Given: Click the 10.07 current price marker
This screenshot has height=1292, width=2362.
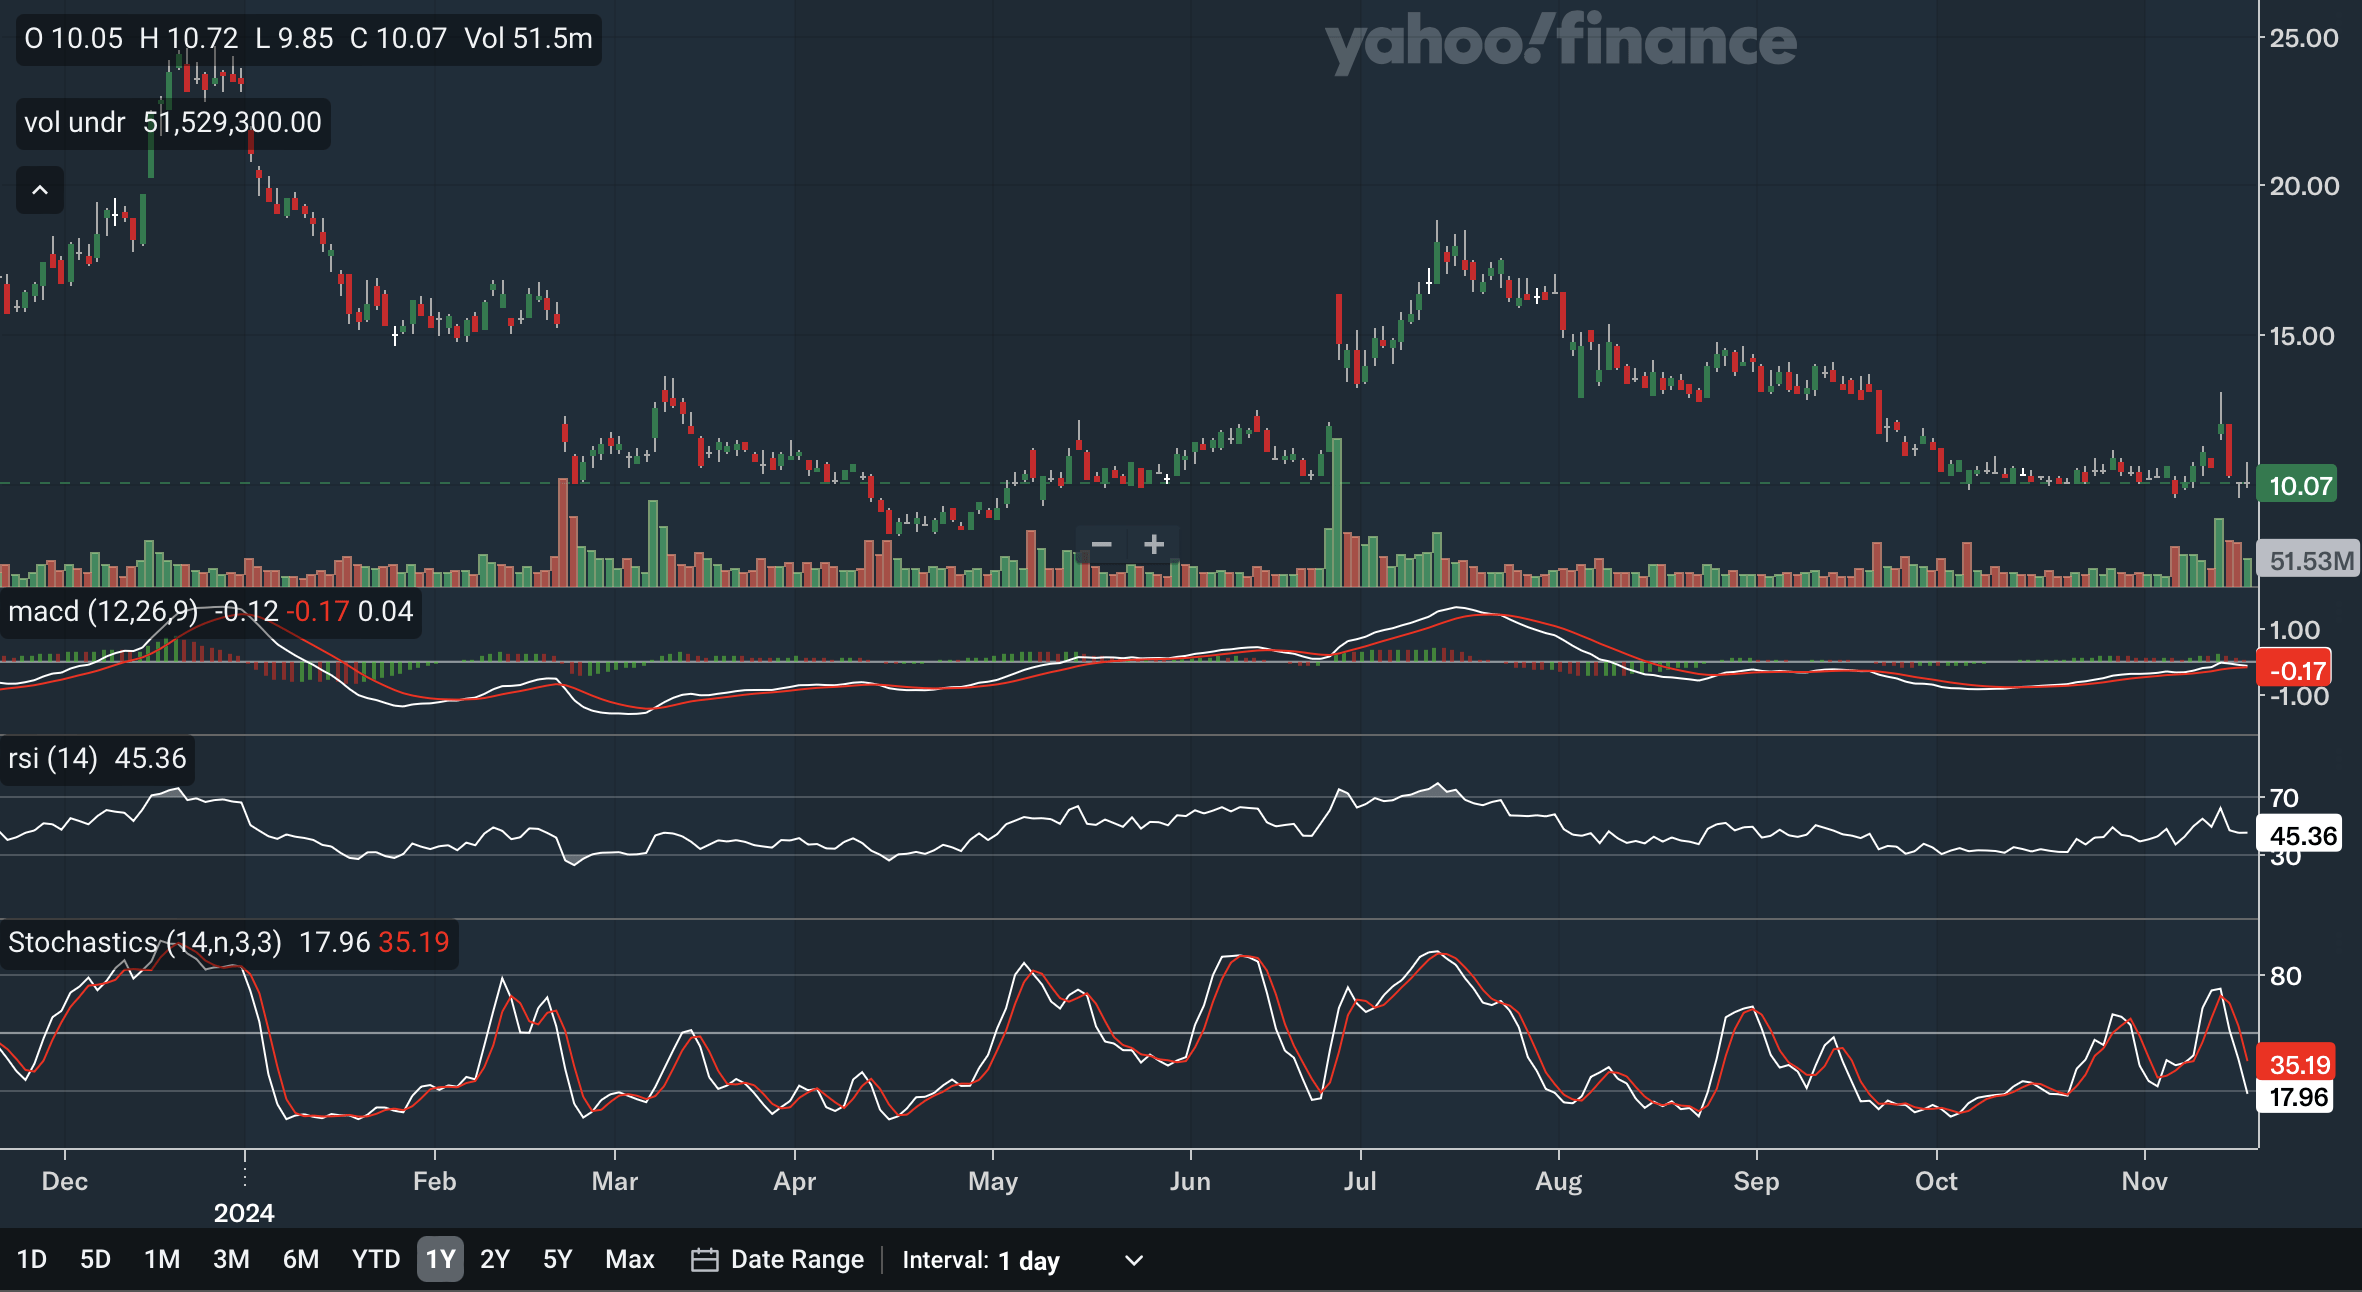Looking at the screenshot, I should (2299, 486).
